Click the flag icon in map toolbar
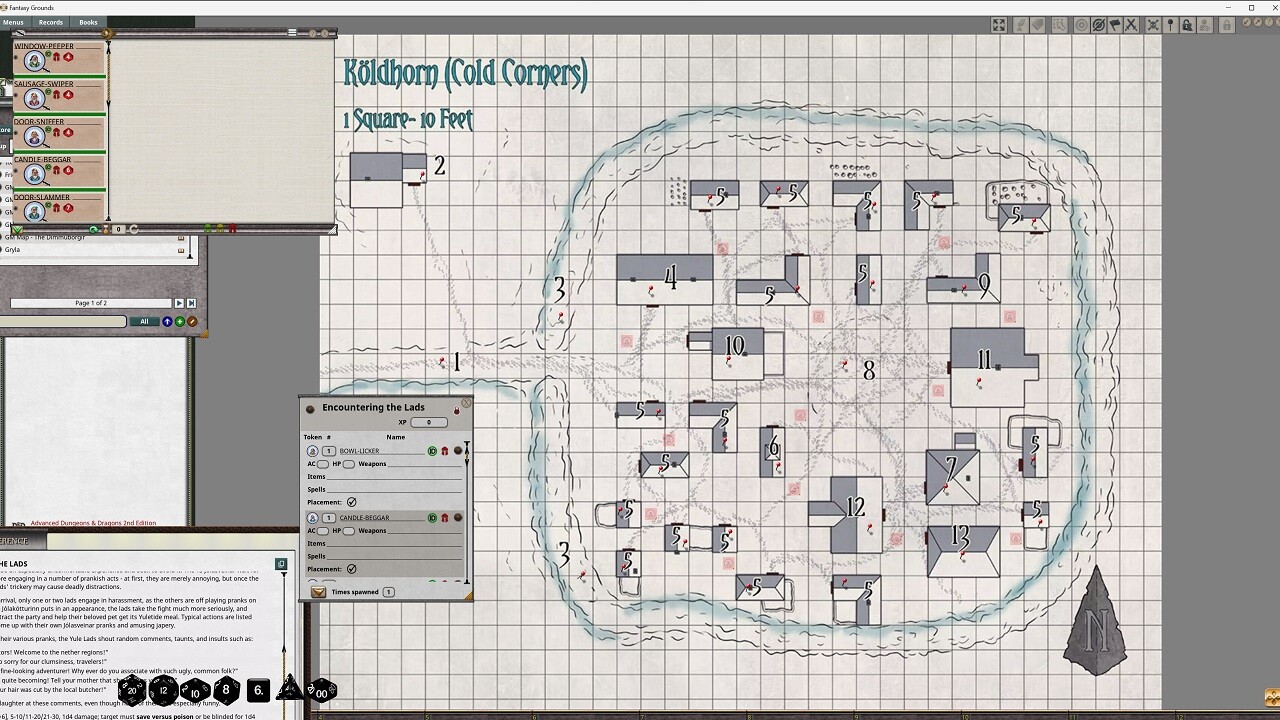1280x720 pixels. (x=1115, y=25)
